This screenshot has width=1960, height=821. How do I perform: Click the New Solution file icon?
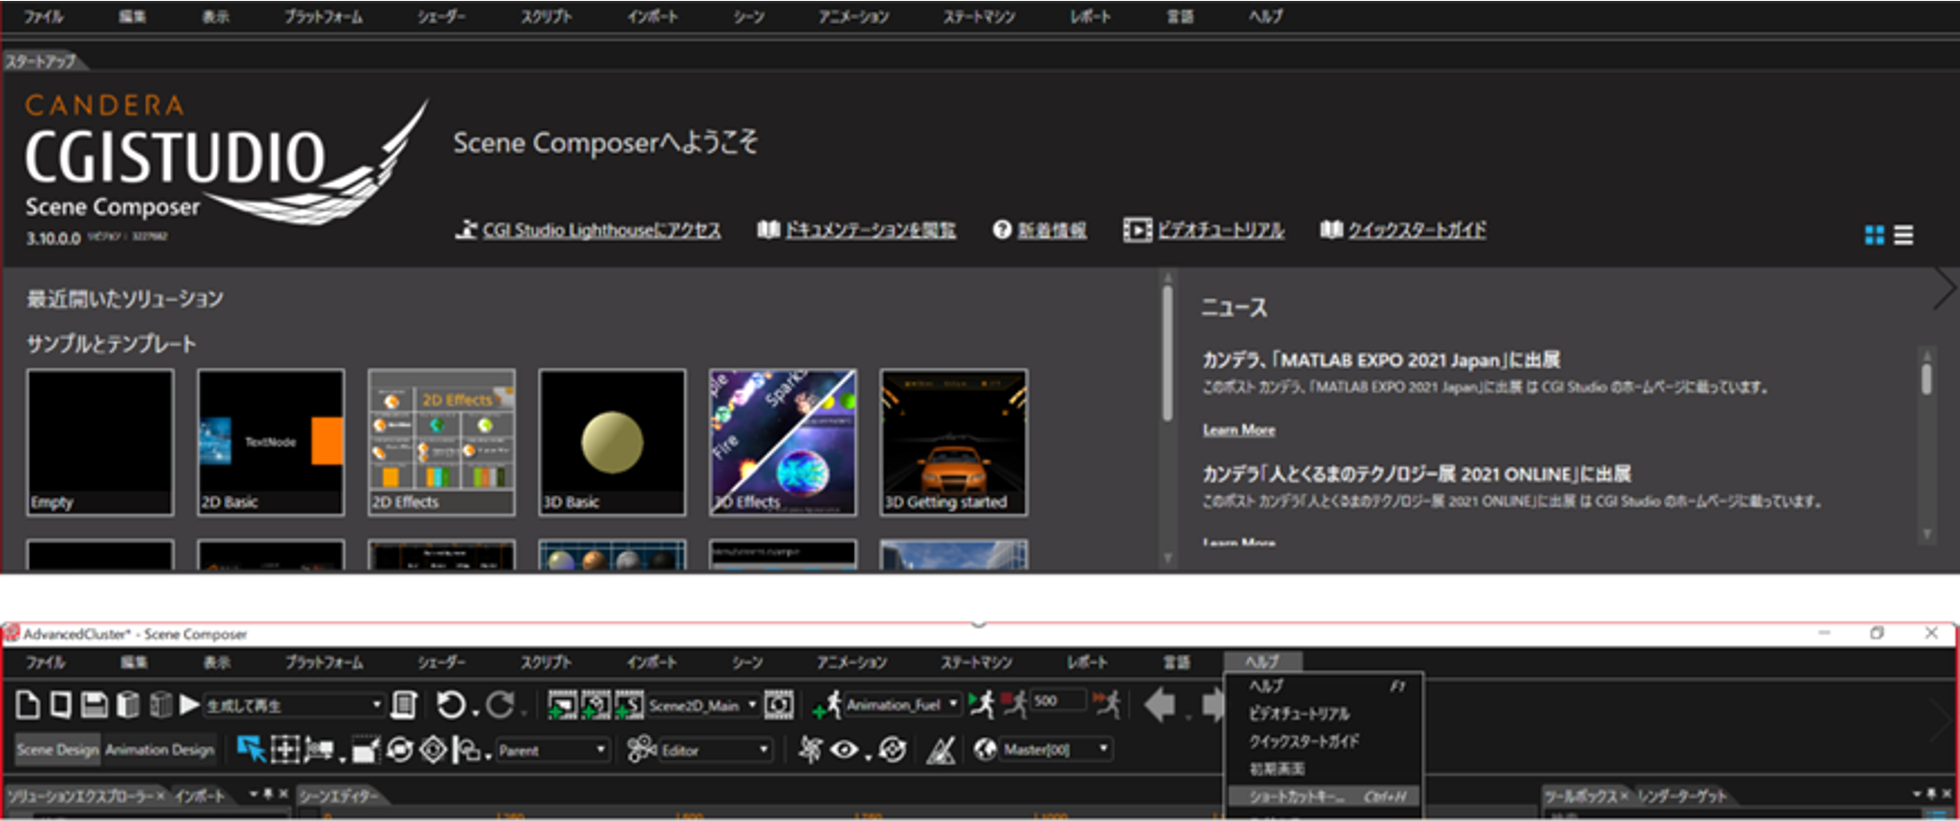28,705
